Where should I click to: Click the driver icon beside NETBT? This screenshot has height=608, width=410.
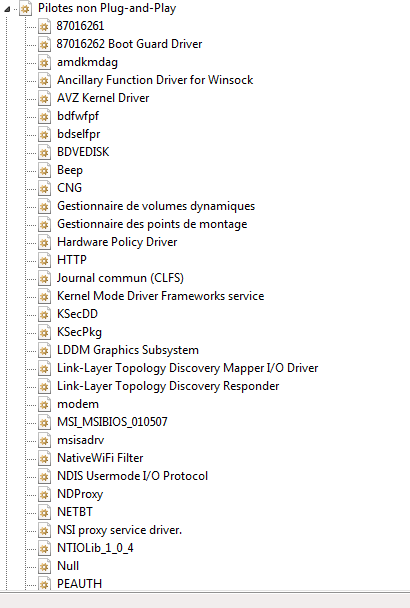pyautogui.click(x=44, y=512)
